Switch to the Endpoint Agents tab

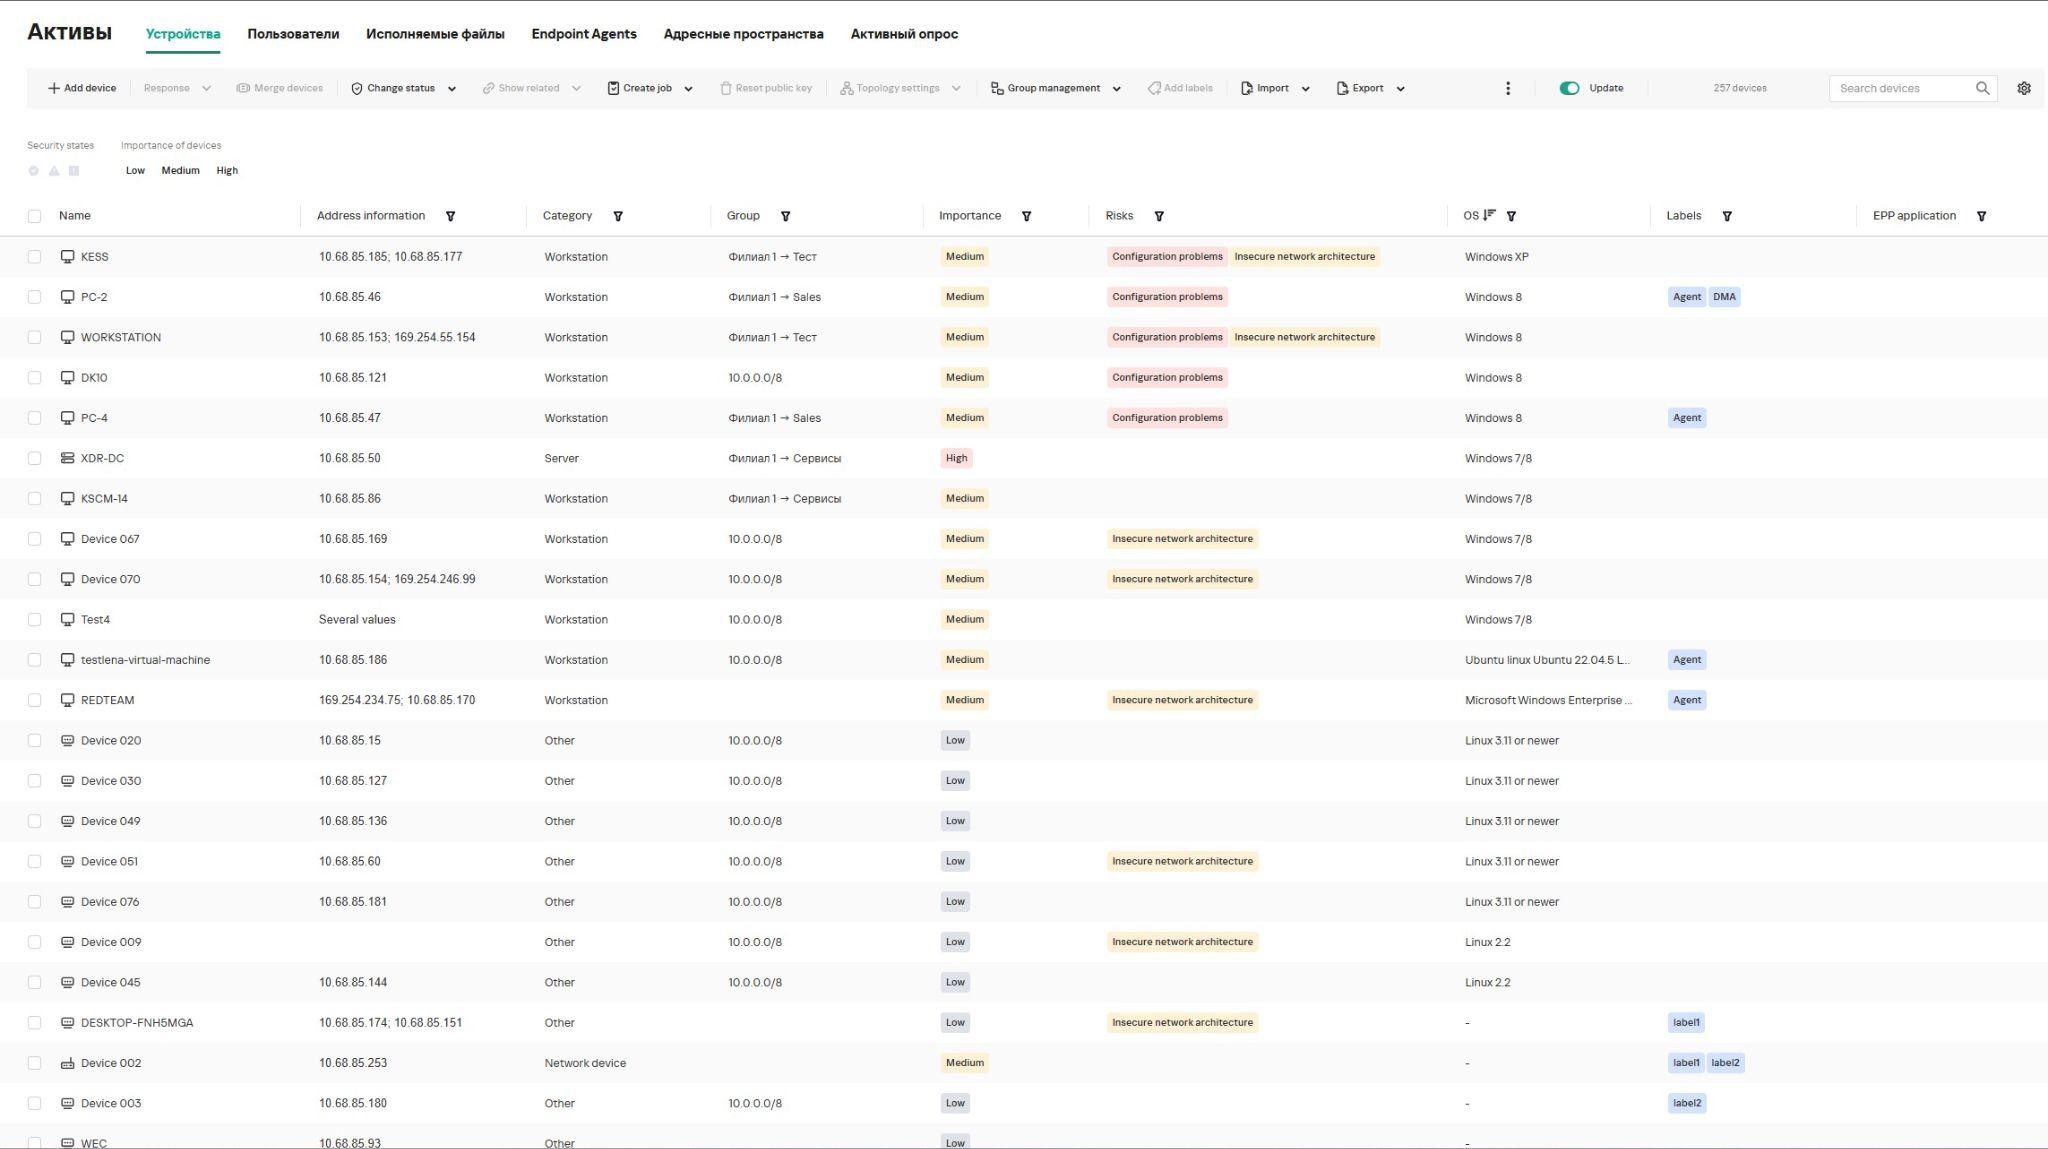pos(584,34)
